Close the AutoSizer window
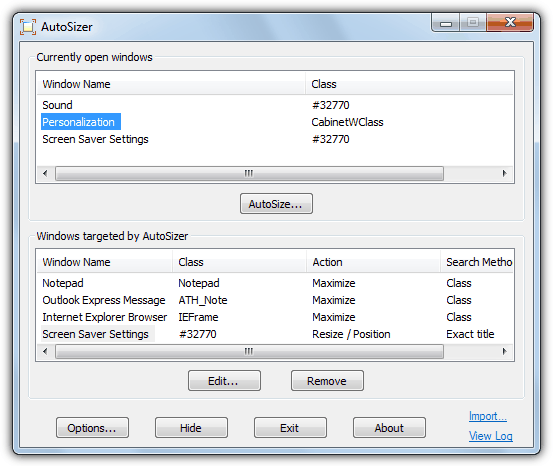The height and width of the screenshot is (466, 553). (510, 23)
